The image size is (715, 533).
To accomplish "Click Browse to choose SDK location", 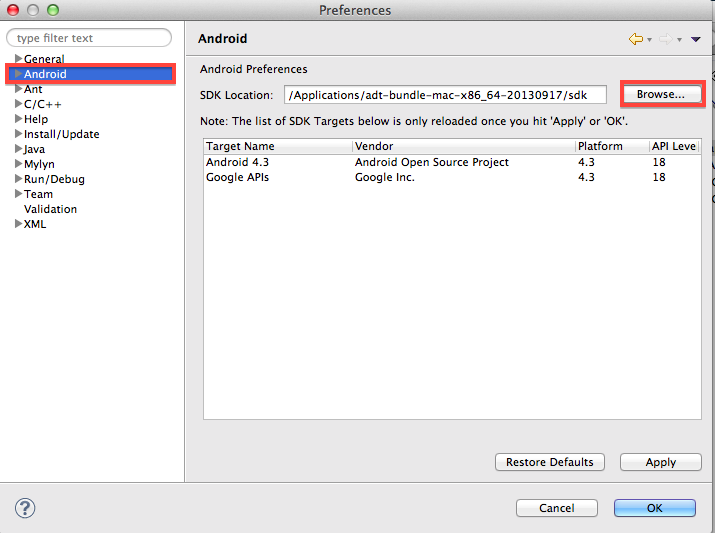I will [x=661, y=94].
